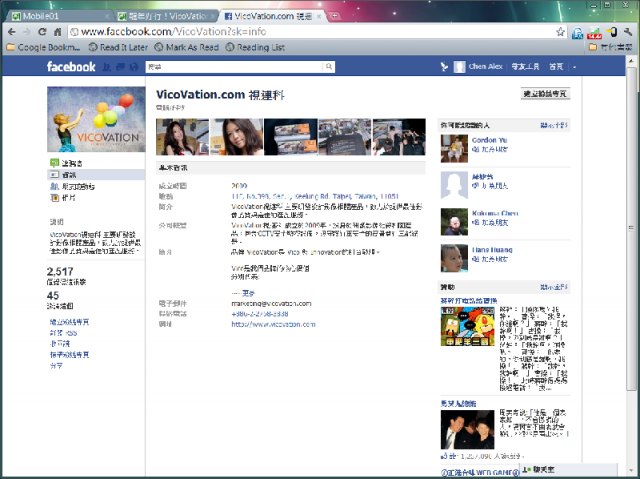Screen dimensions: 640x479
Task: Open the other bookmarks folder
Action: pyautogui.click(x=611, y=47)
